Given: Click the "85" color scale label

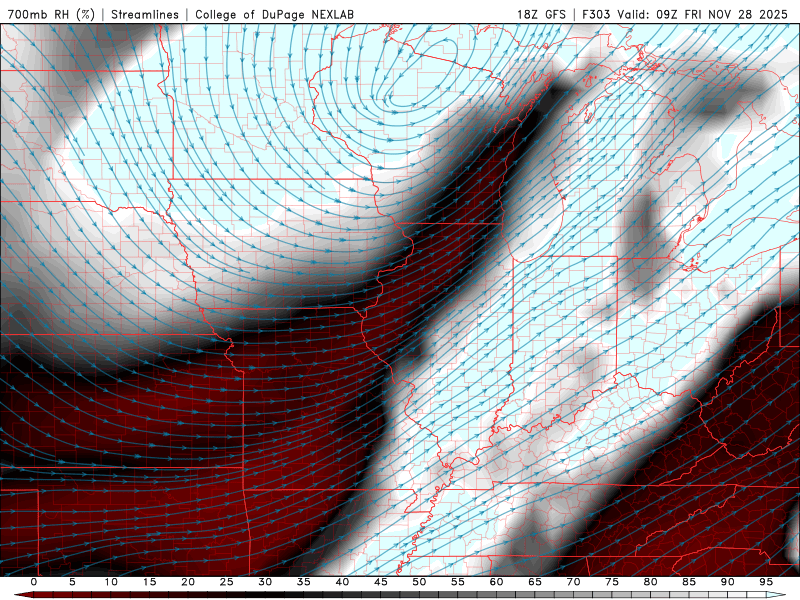Looking at the screenshot, I should 689,582.
